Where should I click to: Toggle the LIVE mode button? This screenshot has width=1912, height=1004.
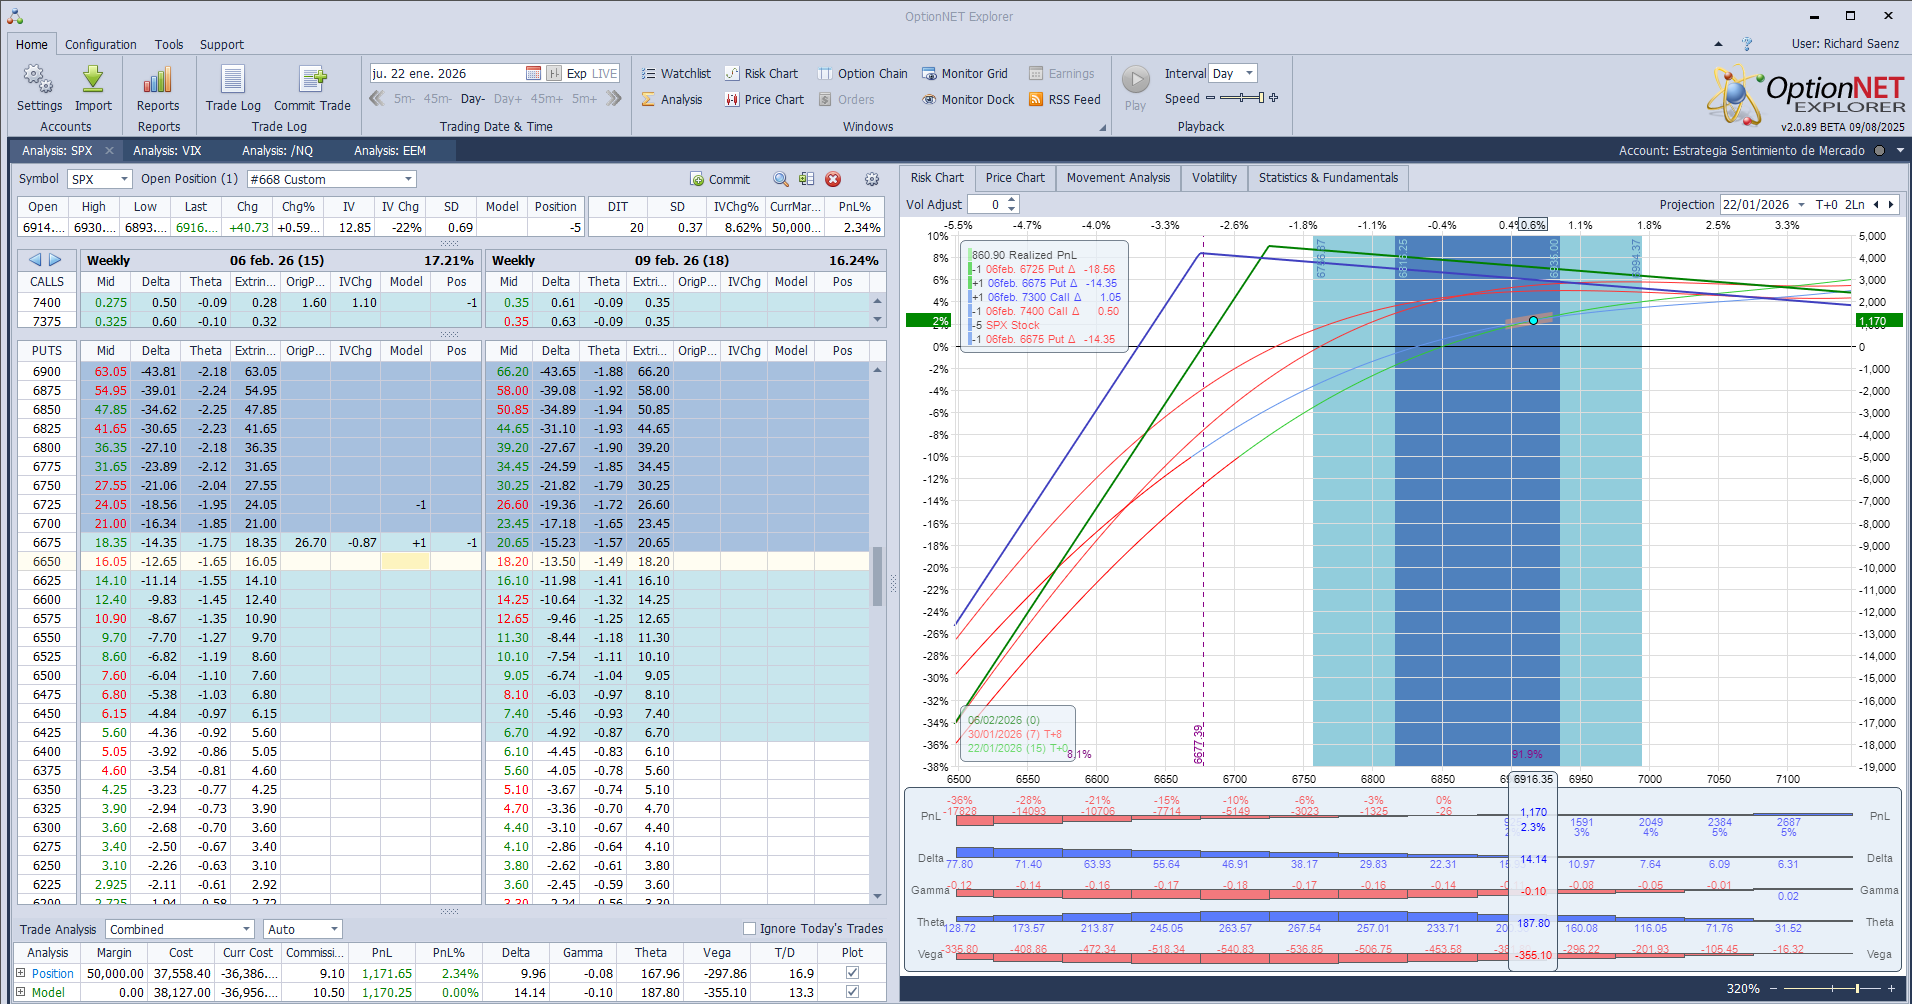tap(605, 73)
